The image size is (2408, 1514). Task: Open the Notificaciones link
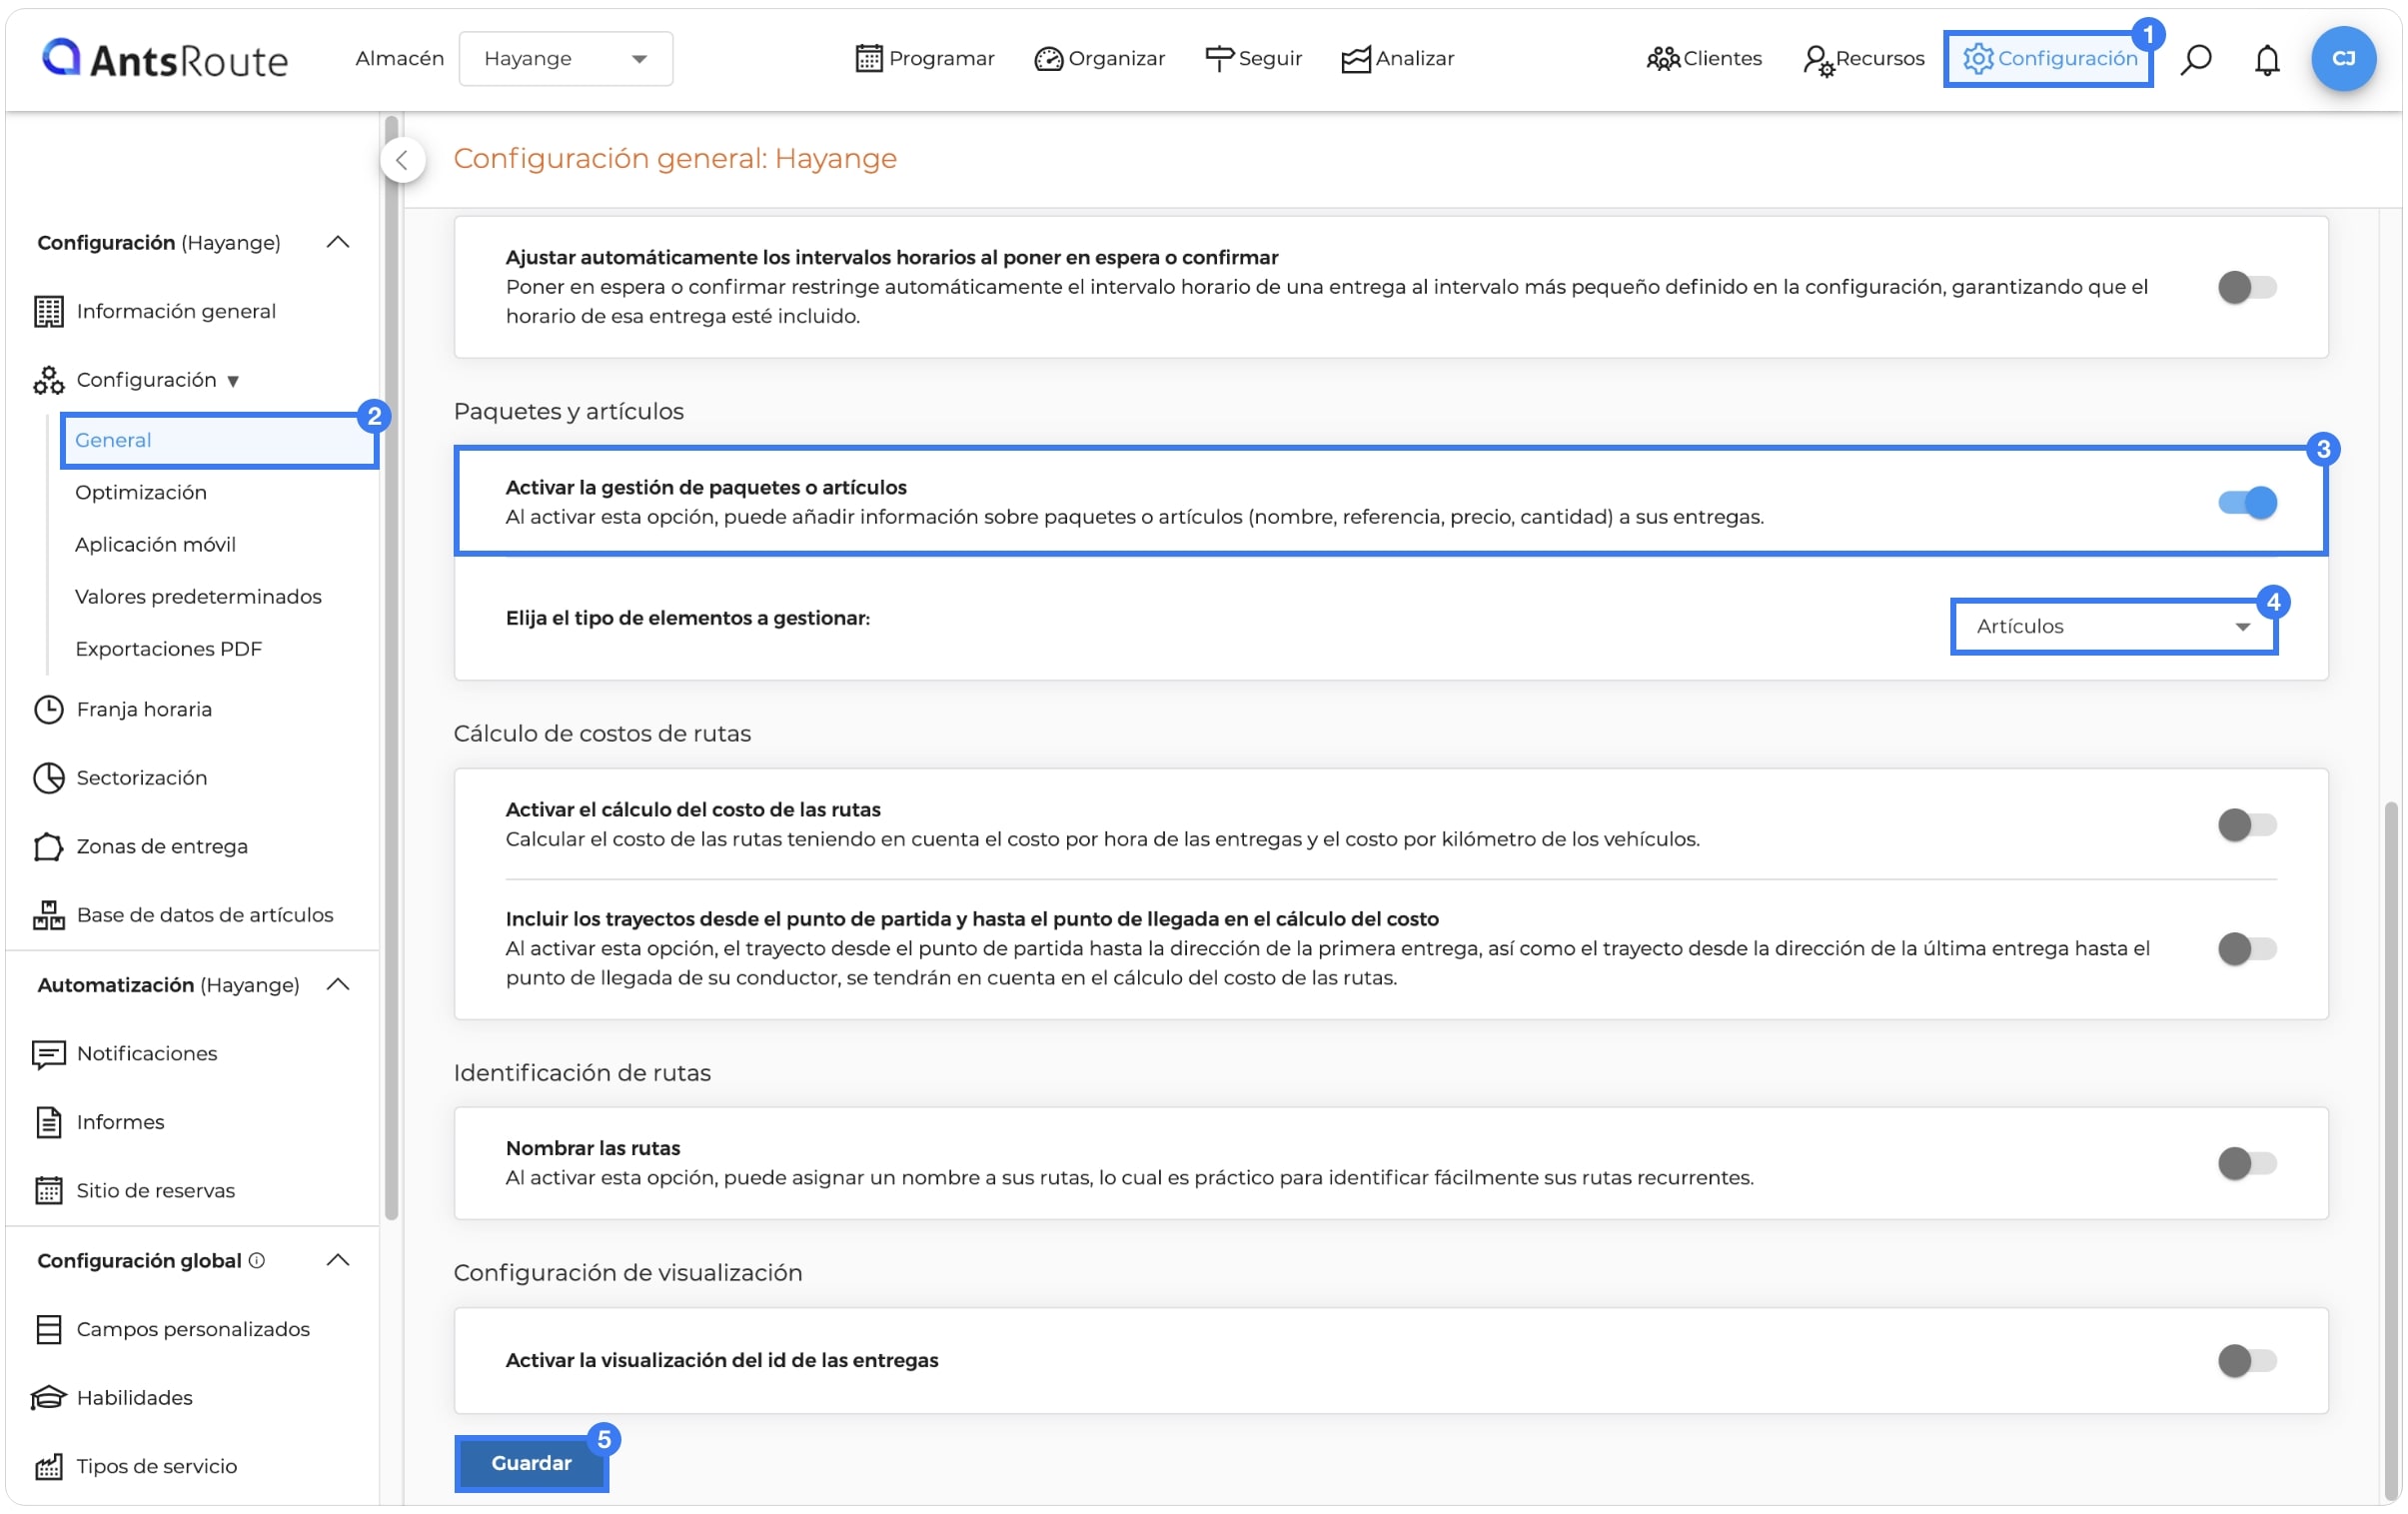(147, 1053)
